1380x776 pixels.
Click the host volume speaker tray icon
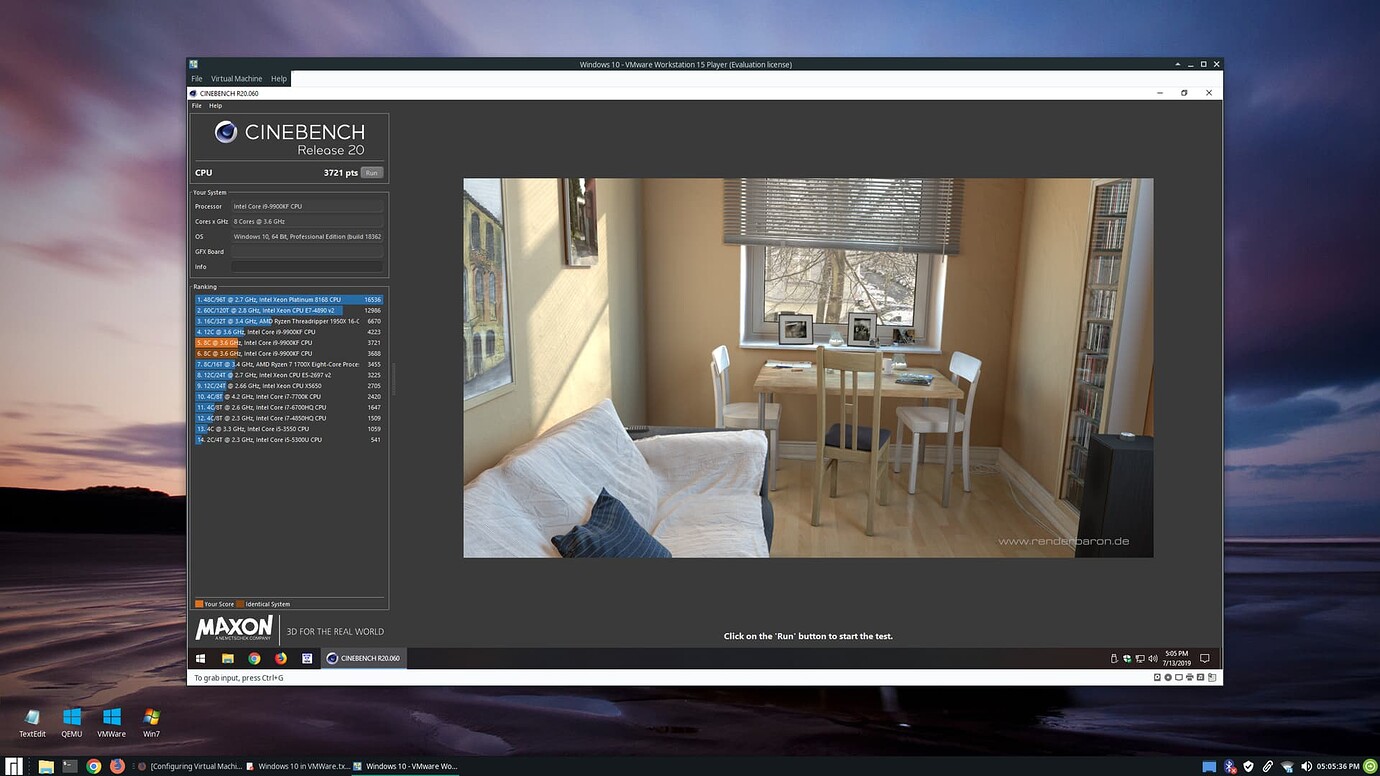(x=1306, y=767)
